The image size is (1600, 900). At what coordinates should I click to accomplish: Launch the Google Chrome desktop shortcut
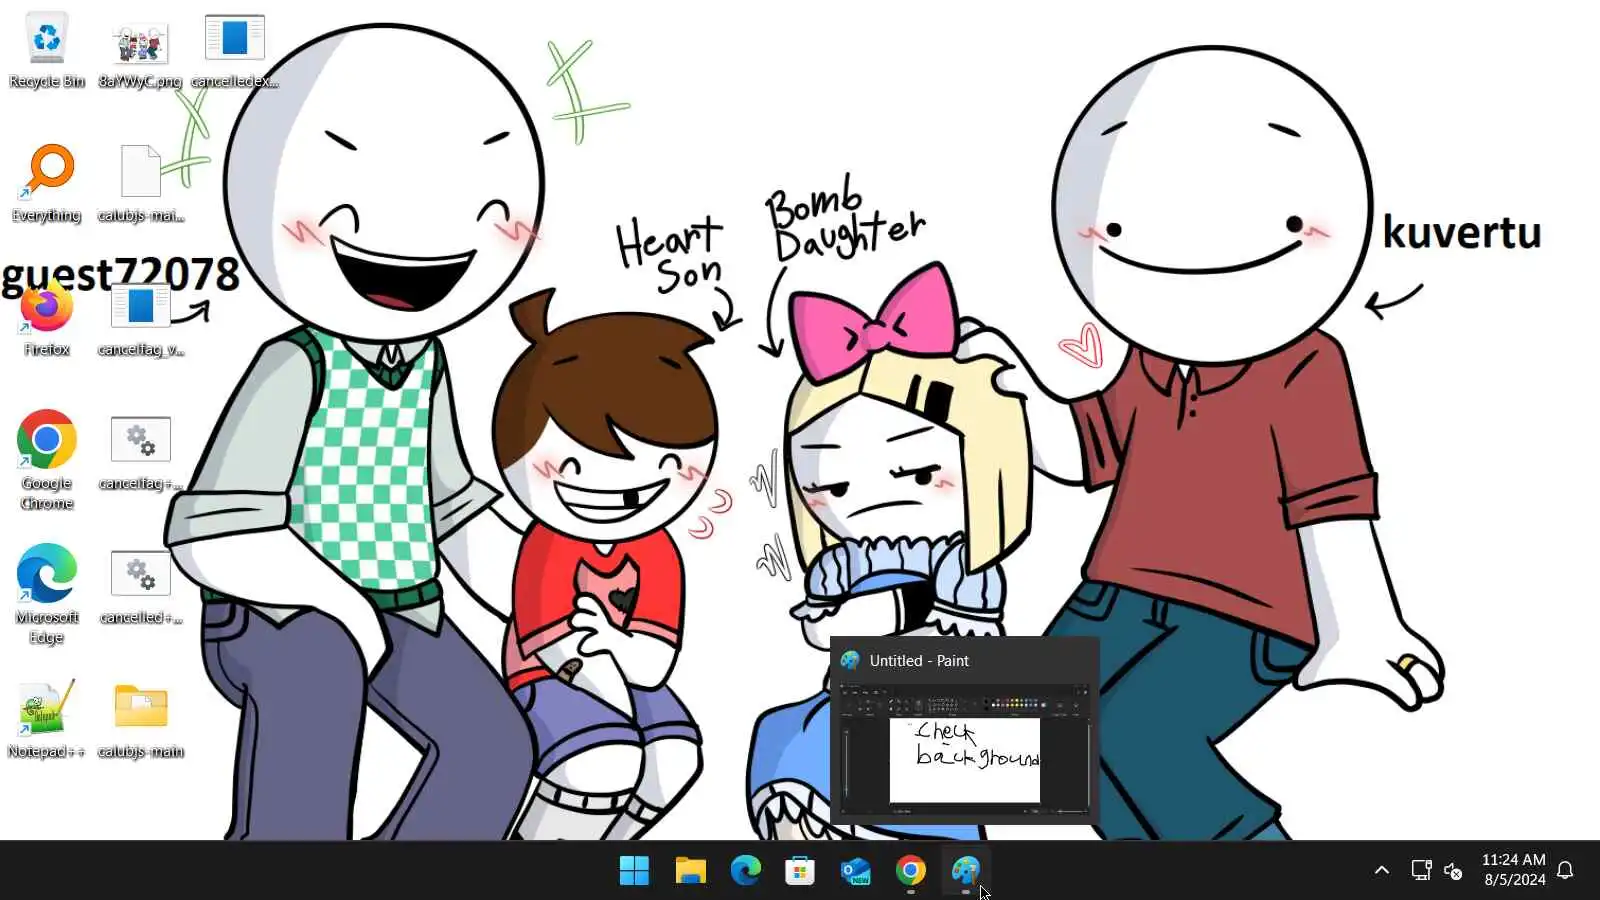46,460
